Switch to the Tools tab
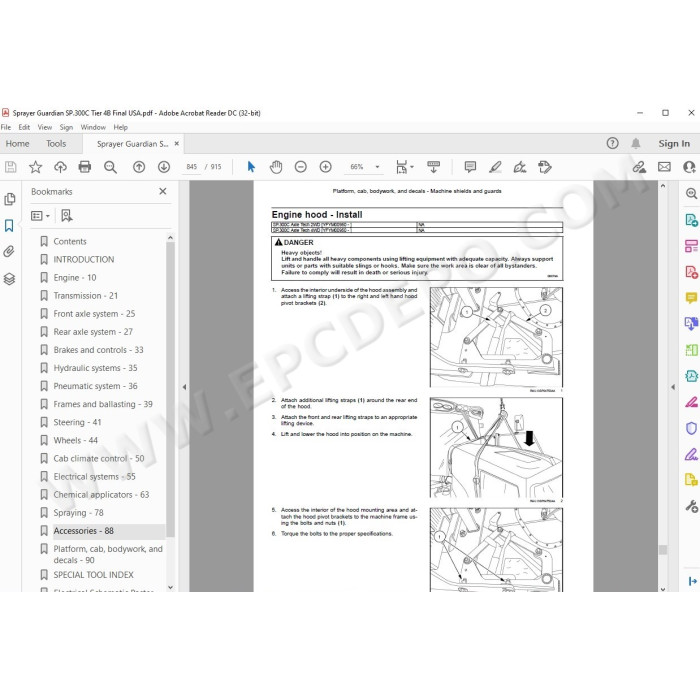700x700 pixels. coord(56,144)
